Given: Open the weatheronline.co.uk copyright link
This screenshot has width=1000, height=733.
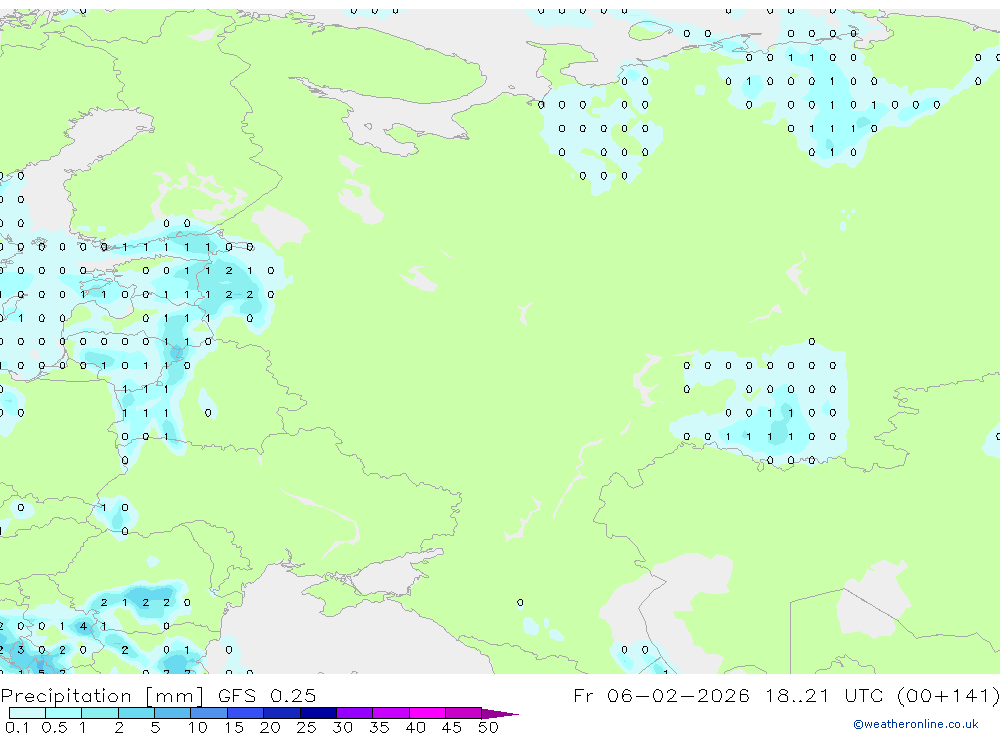Looking at the screenshot, I should pyautogui.click(x=916, y=724).
